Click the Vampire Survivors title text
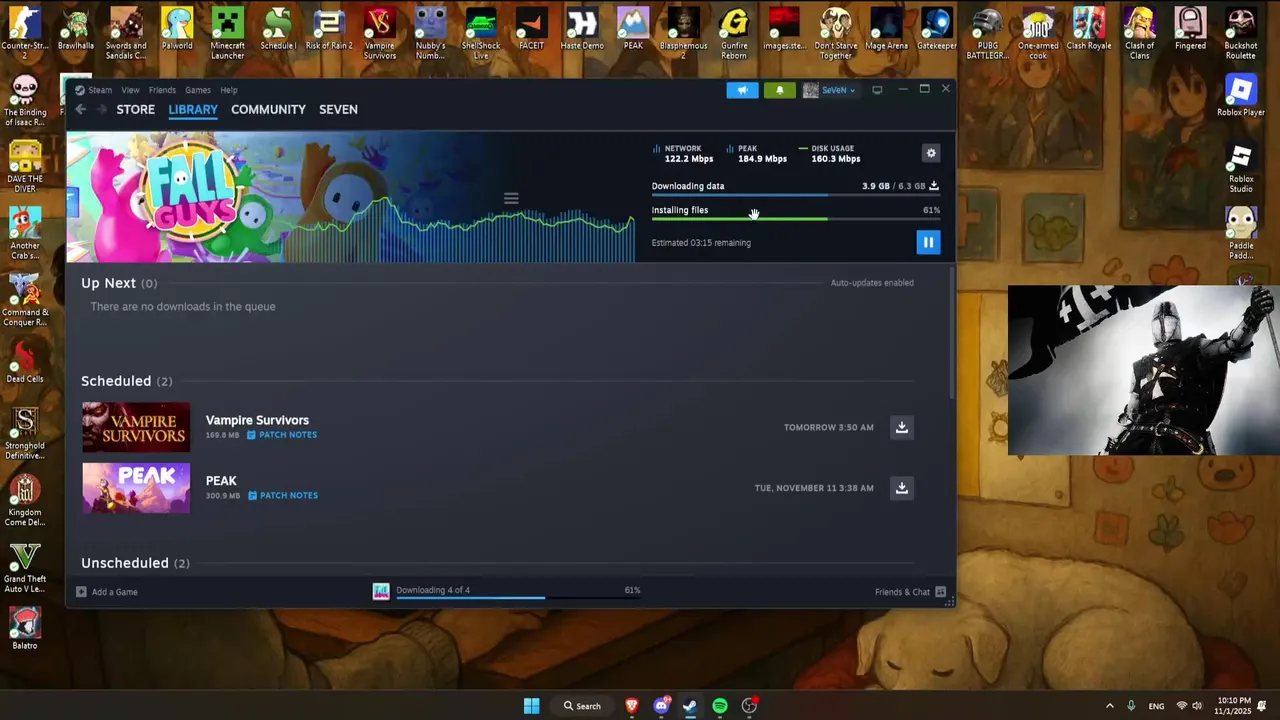The height and width of the screenshot is (720, 1280). pos(257,420)
